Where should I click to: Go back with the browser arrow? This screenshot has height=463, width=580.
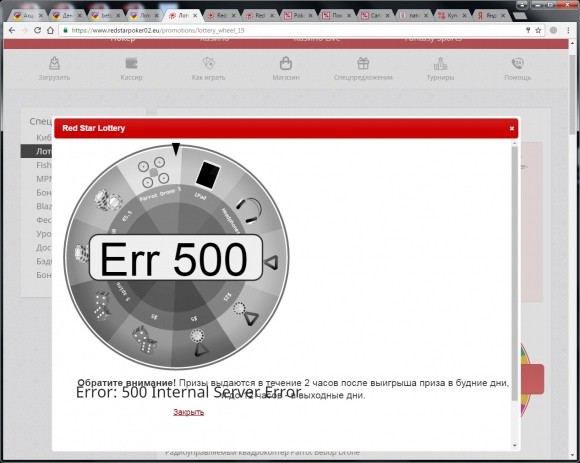(x=12, y=30)
